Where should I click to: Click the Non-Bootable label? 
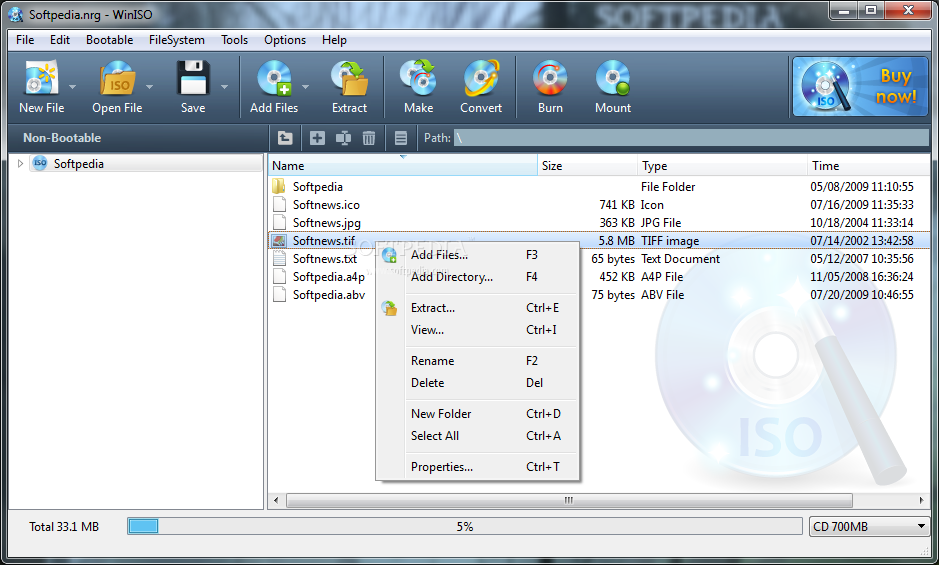pyautogui.click(x=62, y=138)
